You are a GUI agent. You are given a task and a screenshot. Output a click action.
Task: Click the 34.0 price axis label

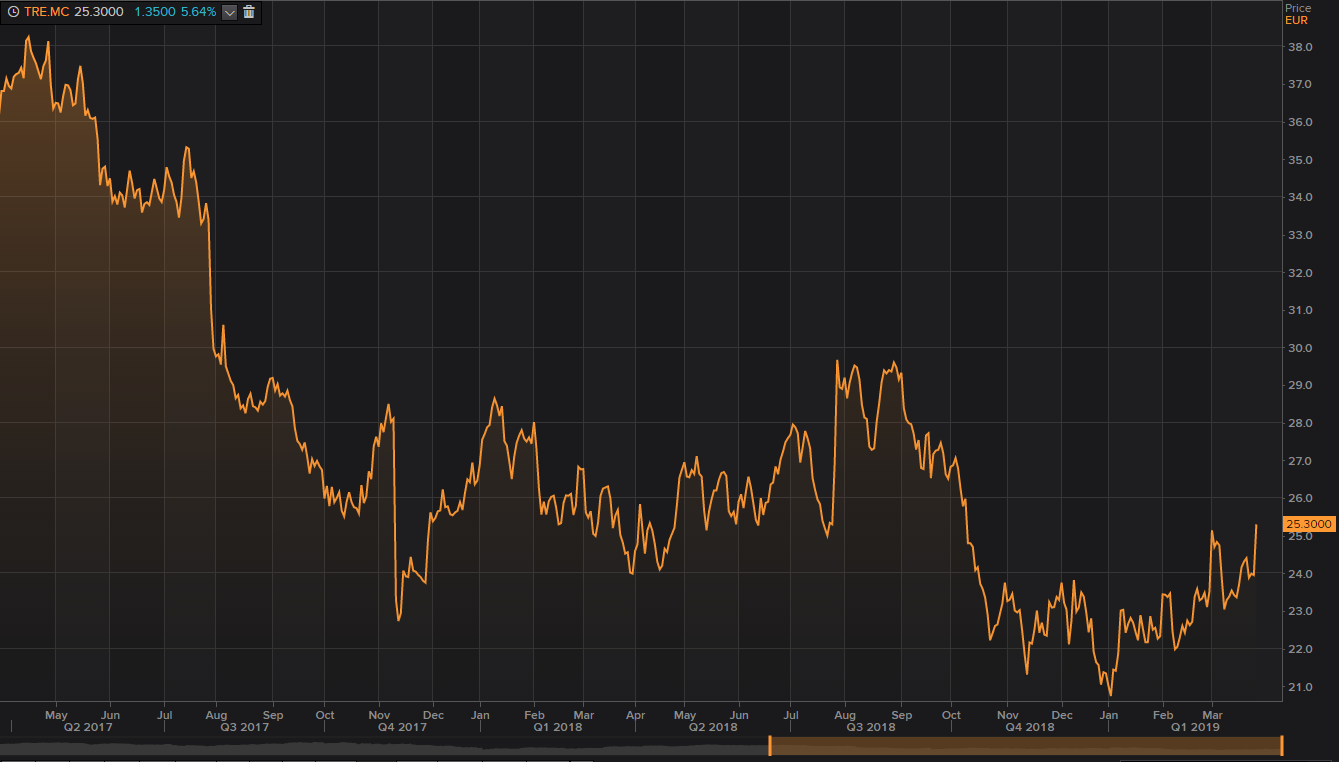click(x=1300, y=197)
